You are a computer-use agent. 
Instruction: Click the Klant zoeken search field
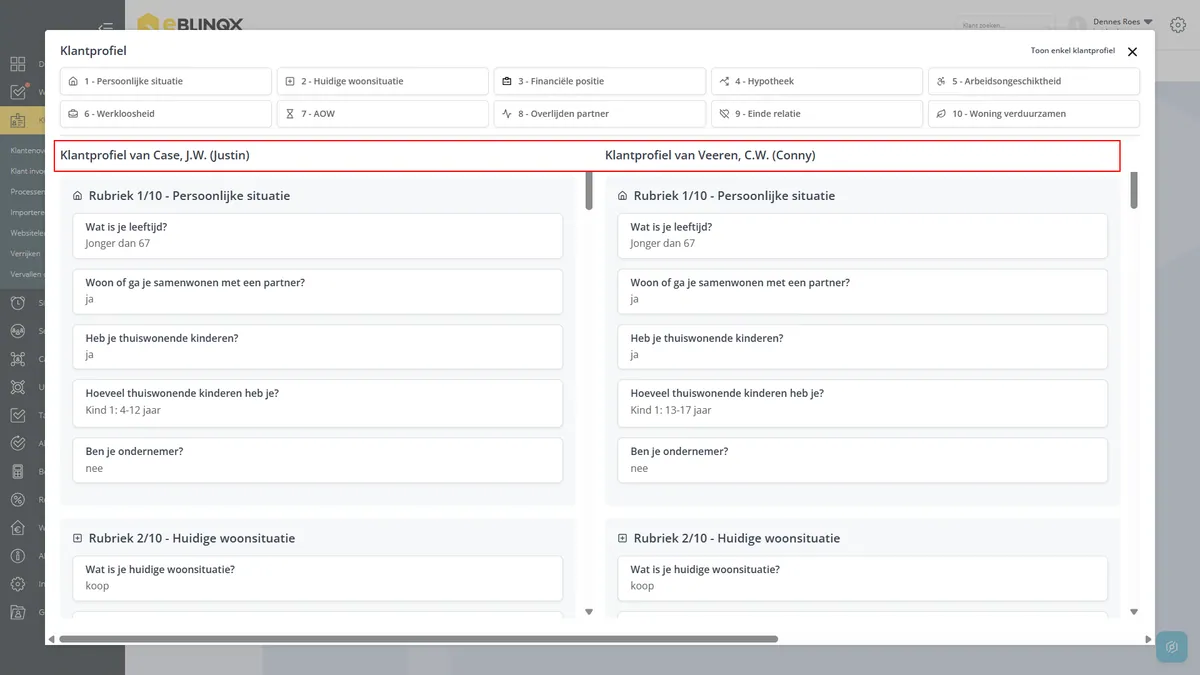pos(1005,24)
